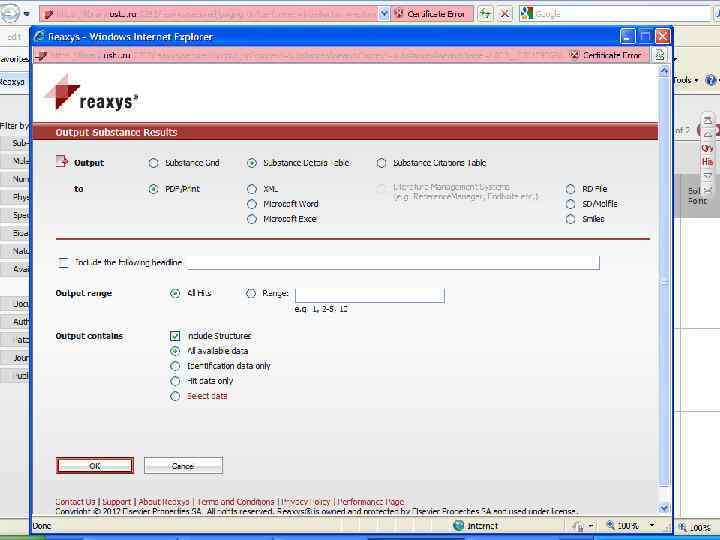This screenshot has height=540, width=720.
Task: Toggle Include Structures checkbox
Action: (x=175, y=336)
